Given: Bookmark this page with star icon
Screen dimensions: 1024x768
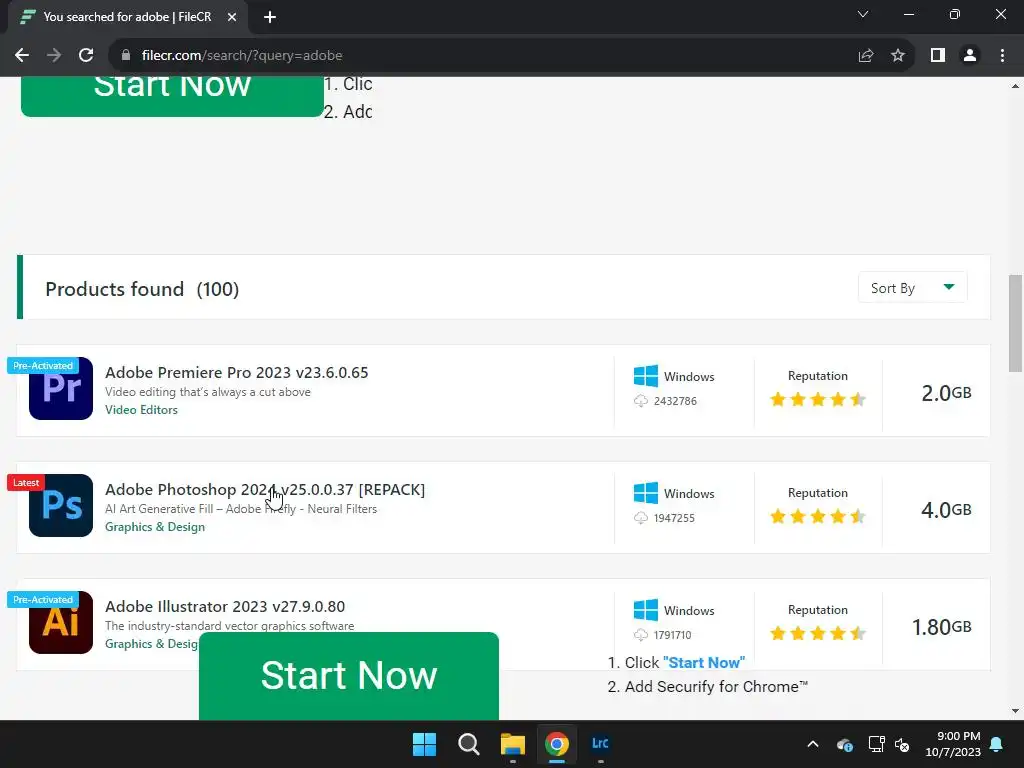Looking at the screenshot, I should coord(898,56).
